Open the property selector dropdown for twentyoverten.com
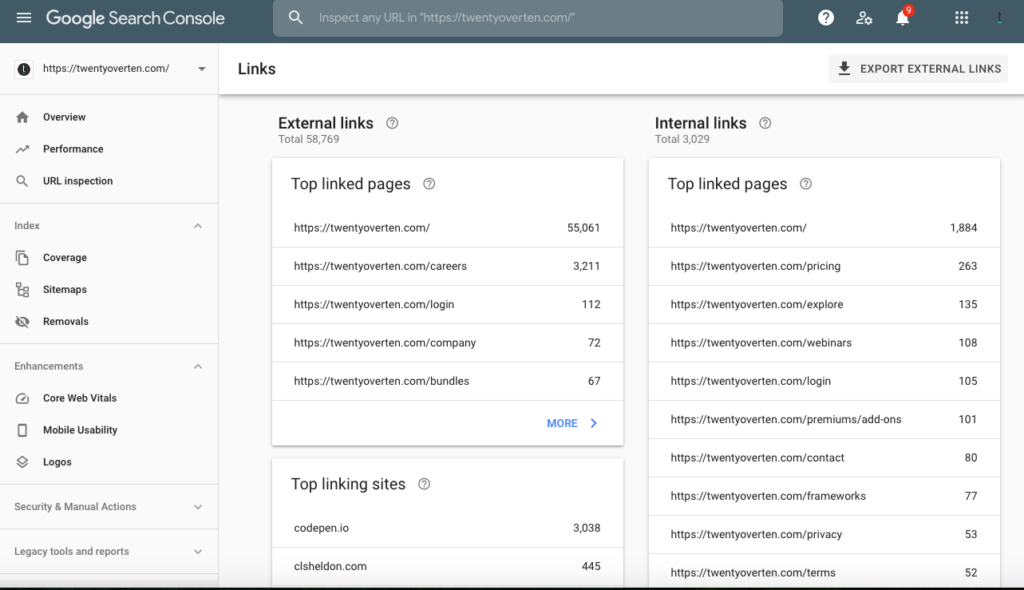The width and height of the screenshot is (1024, 590). click(x=201, y=69)
